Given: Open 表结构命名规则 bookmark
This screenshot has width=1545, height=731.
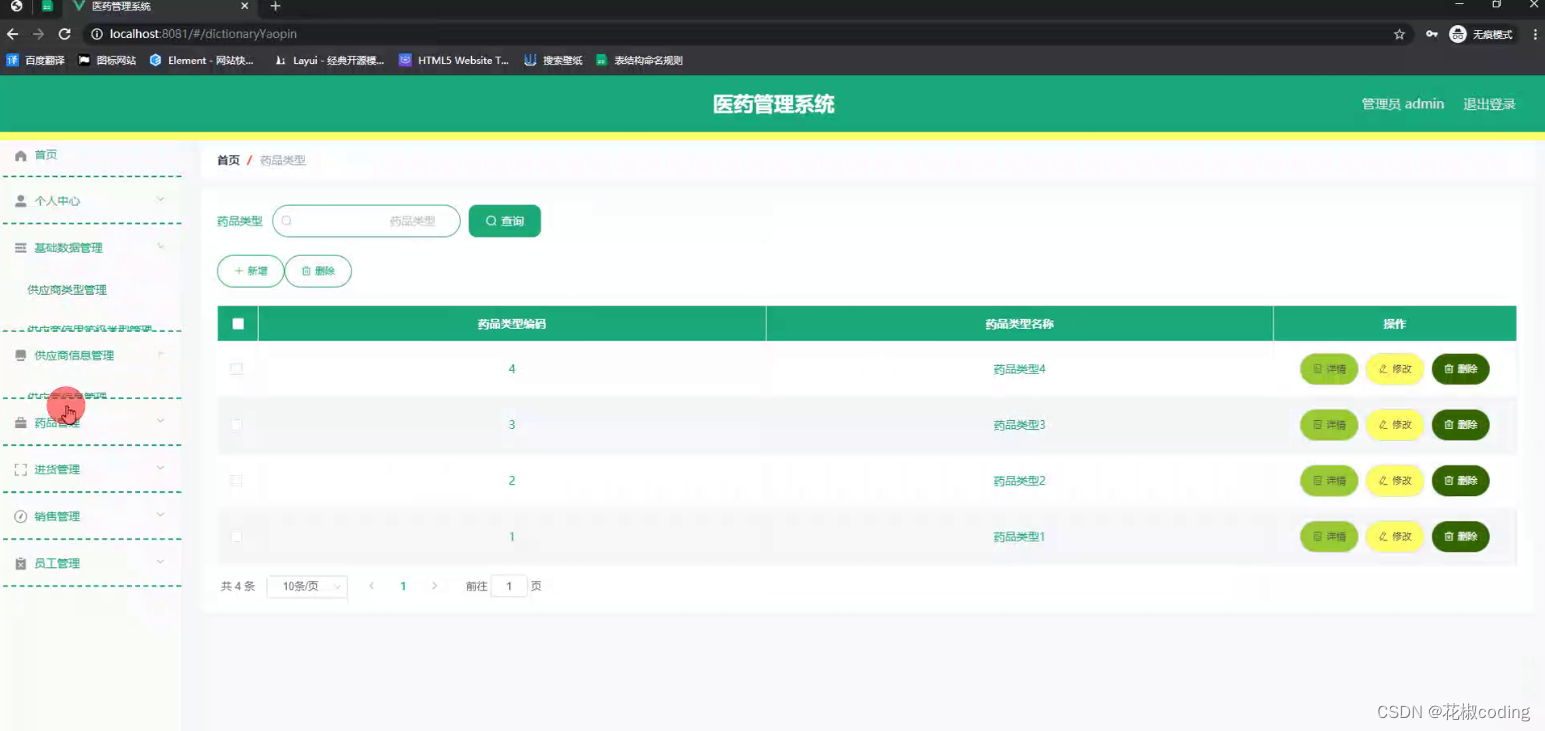Looking at the screenshot, I should [x=639, y=60].
